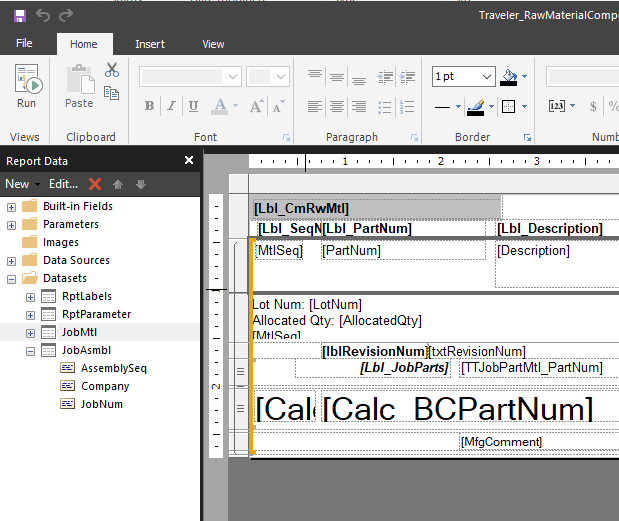Expand the Built-in Fields folder
Screen dimensions: 619x521
(12, 206)
